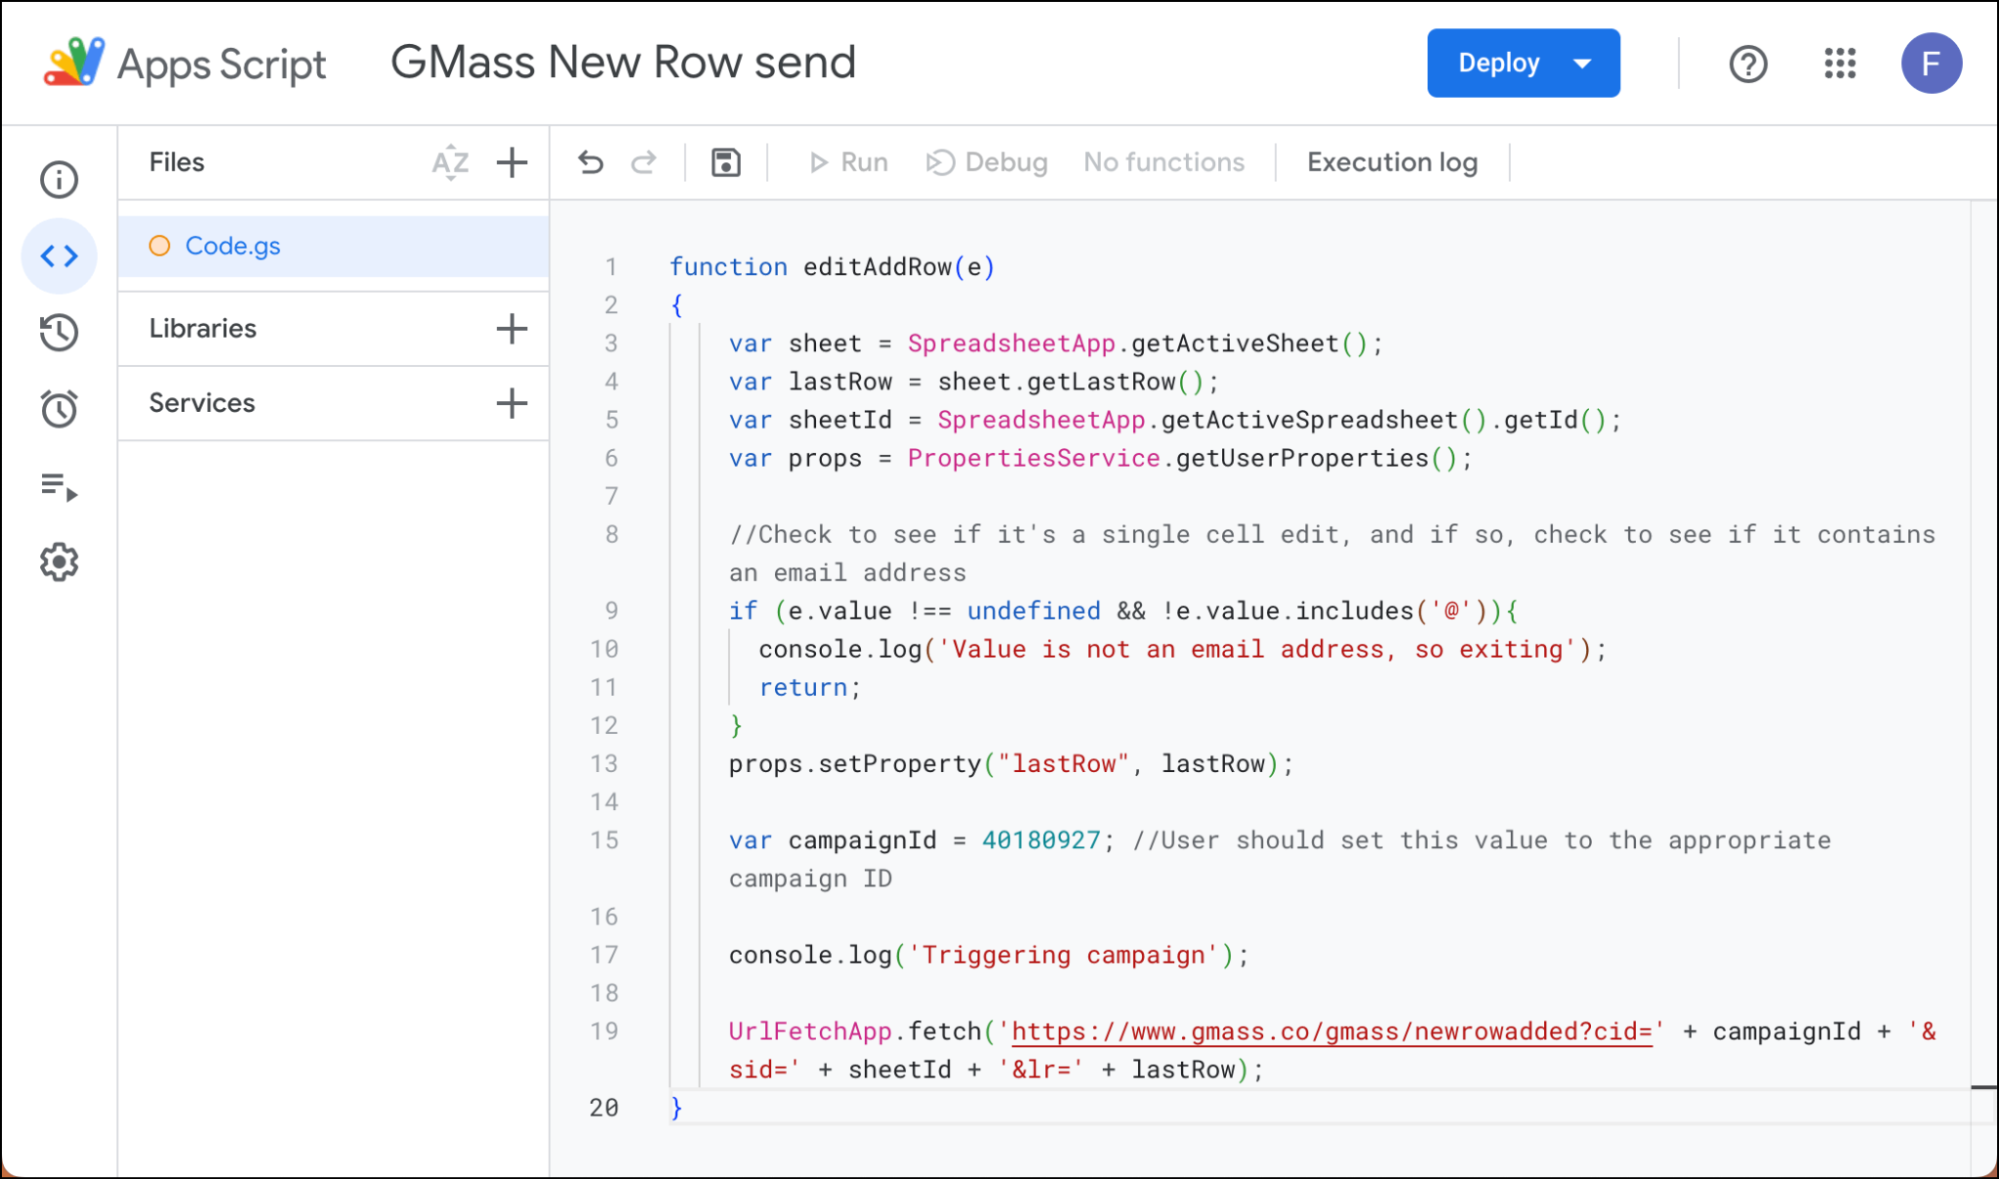The width and height of the screenshot is (1999, 1180).
Task: Add a service with plus icon
Action: coord(512,403)
